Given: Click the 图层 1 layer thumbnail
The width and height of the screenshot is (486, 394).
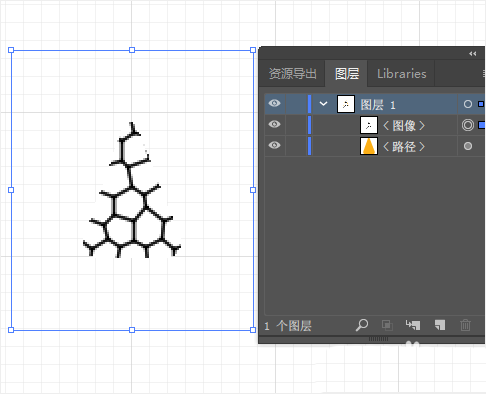Looking at the screenshot, I should [x=346, y=104].
